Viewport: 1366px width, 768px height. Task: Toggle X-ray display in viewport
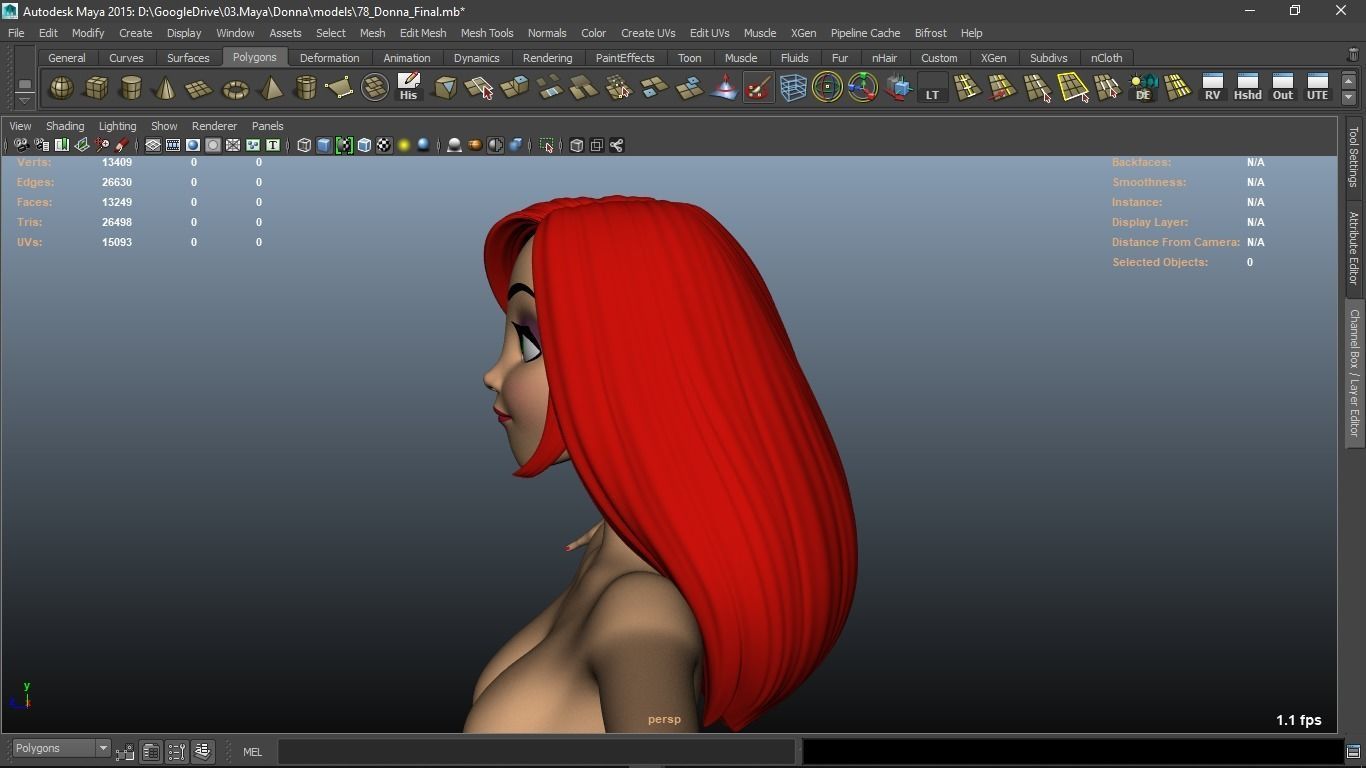tap(577, 145)
